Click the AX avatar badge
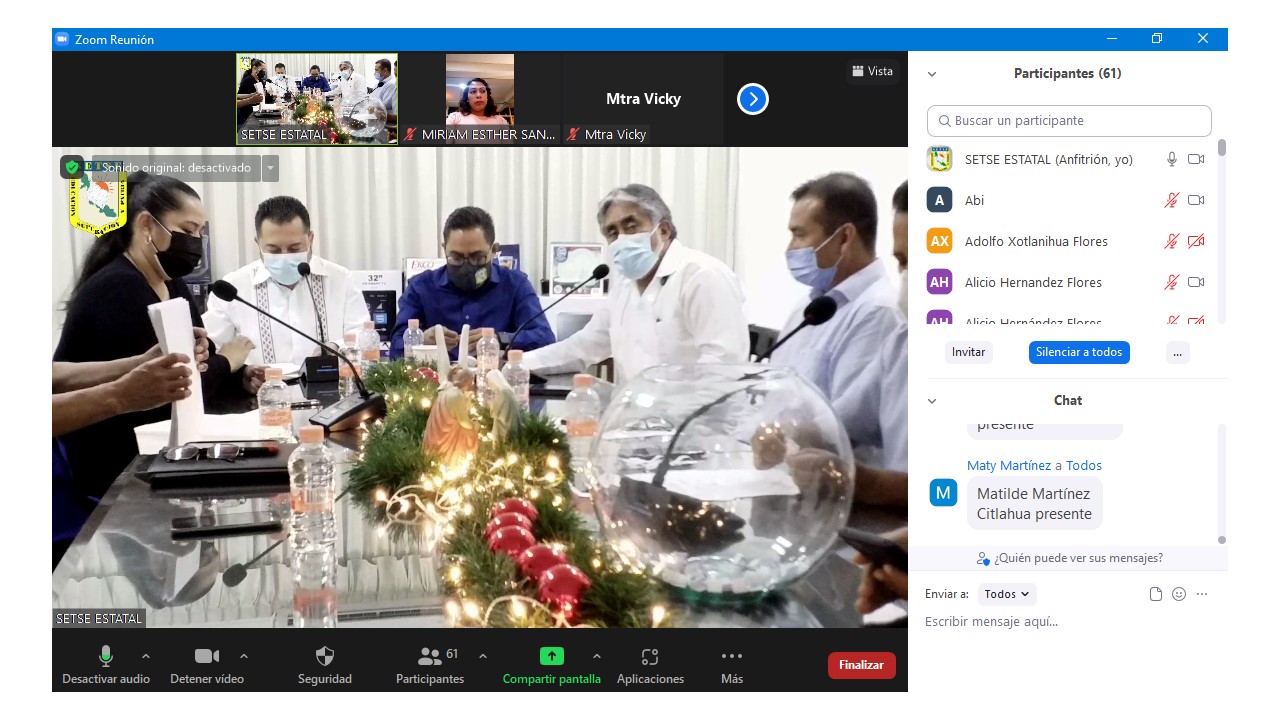 click(939, 241)
